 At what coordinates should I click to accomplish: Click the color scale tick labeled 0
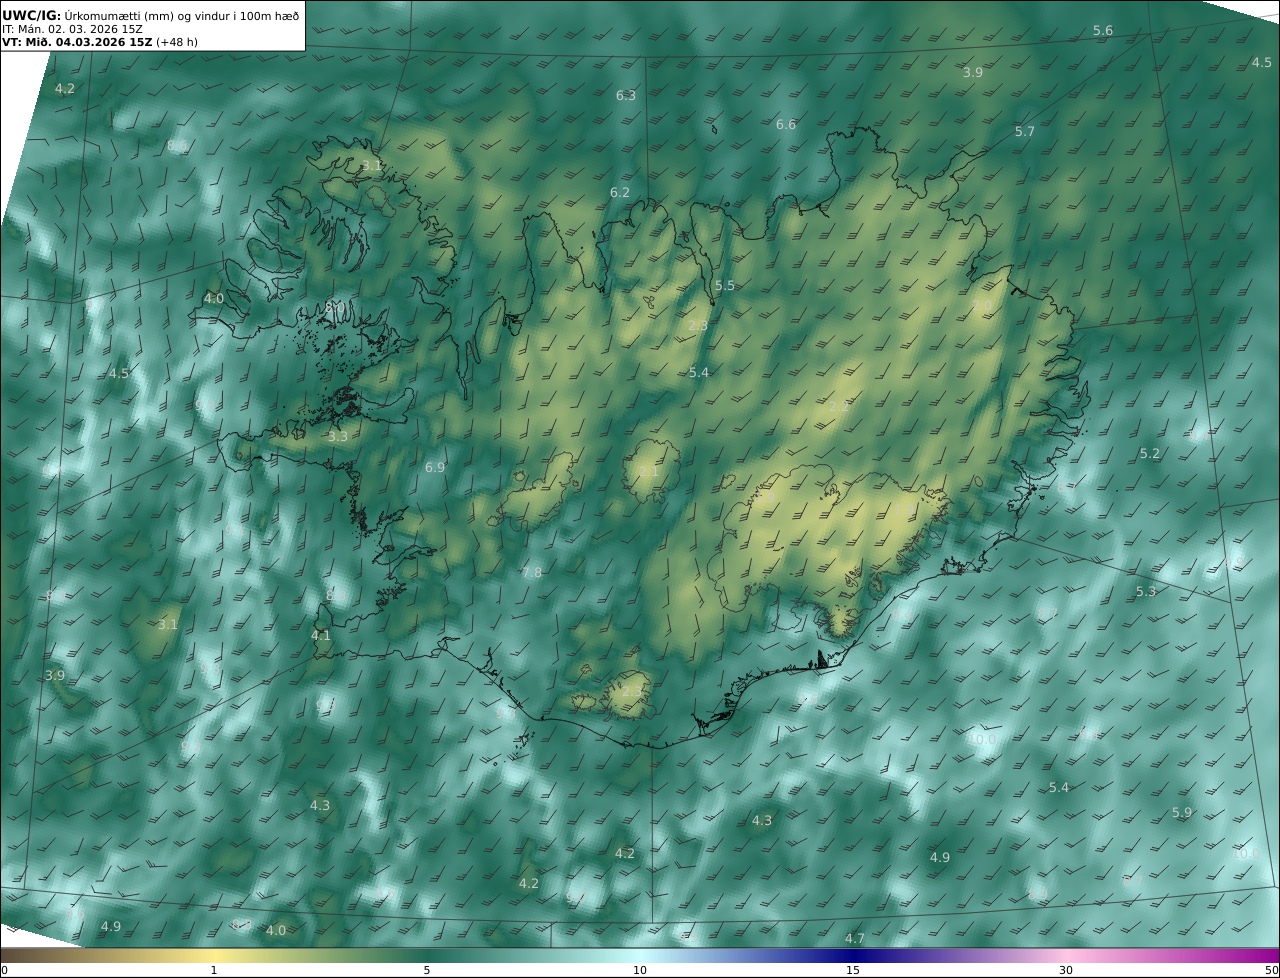tap(3, 971)
